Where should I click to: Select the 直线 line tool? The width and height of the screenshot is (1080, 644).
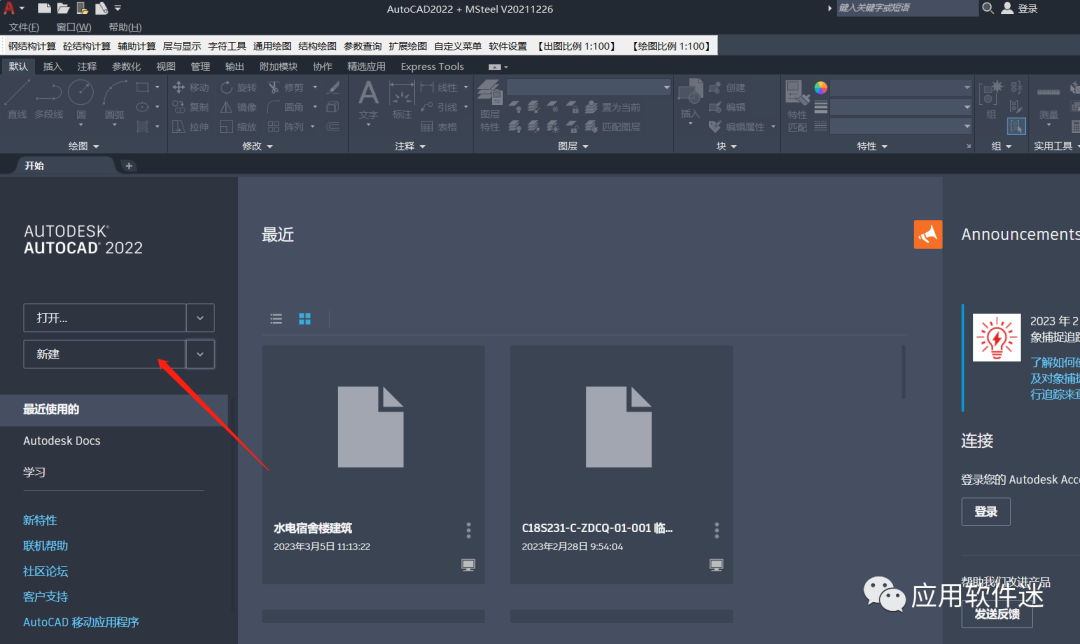coord(17,101)
